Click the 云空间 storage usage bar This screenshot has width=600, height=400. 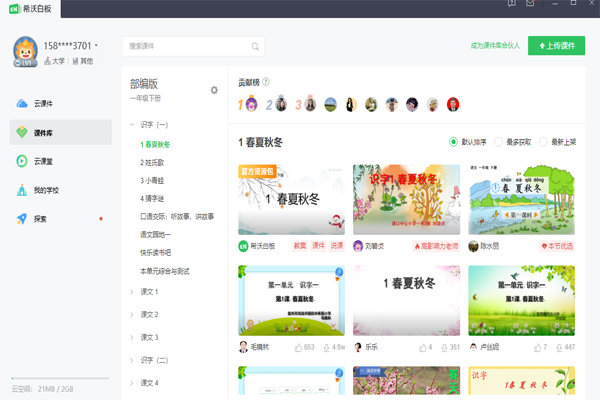coord(60,378)
